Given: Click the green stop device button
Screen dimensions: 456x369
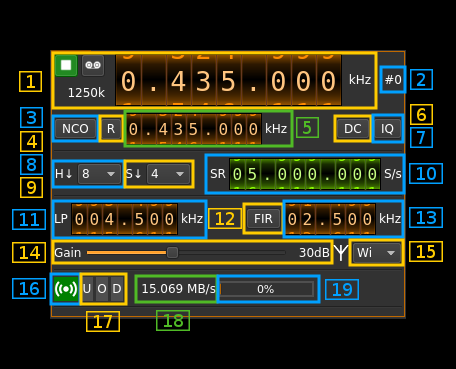Looking at the screenshot, I should click(66, 65).
